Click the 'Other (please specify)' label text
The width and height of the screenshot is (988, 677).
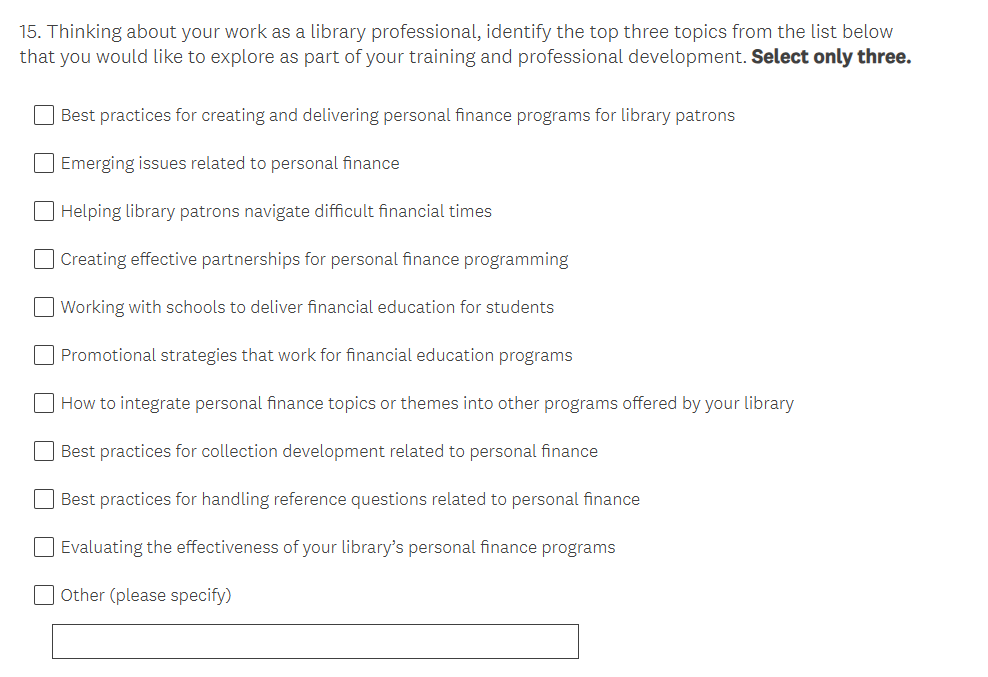[146, 595]
